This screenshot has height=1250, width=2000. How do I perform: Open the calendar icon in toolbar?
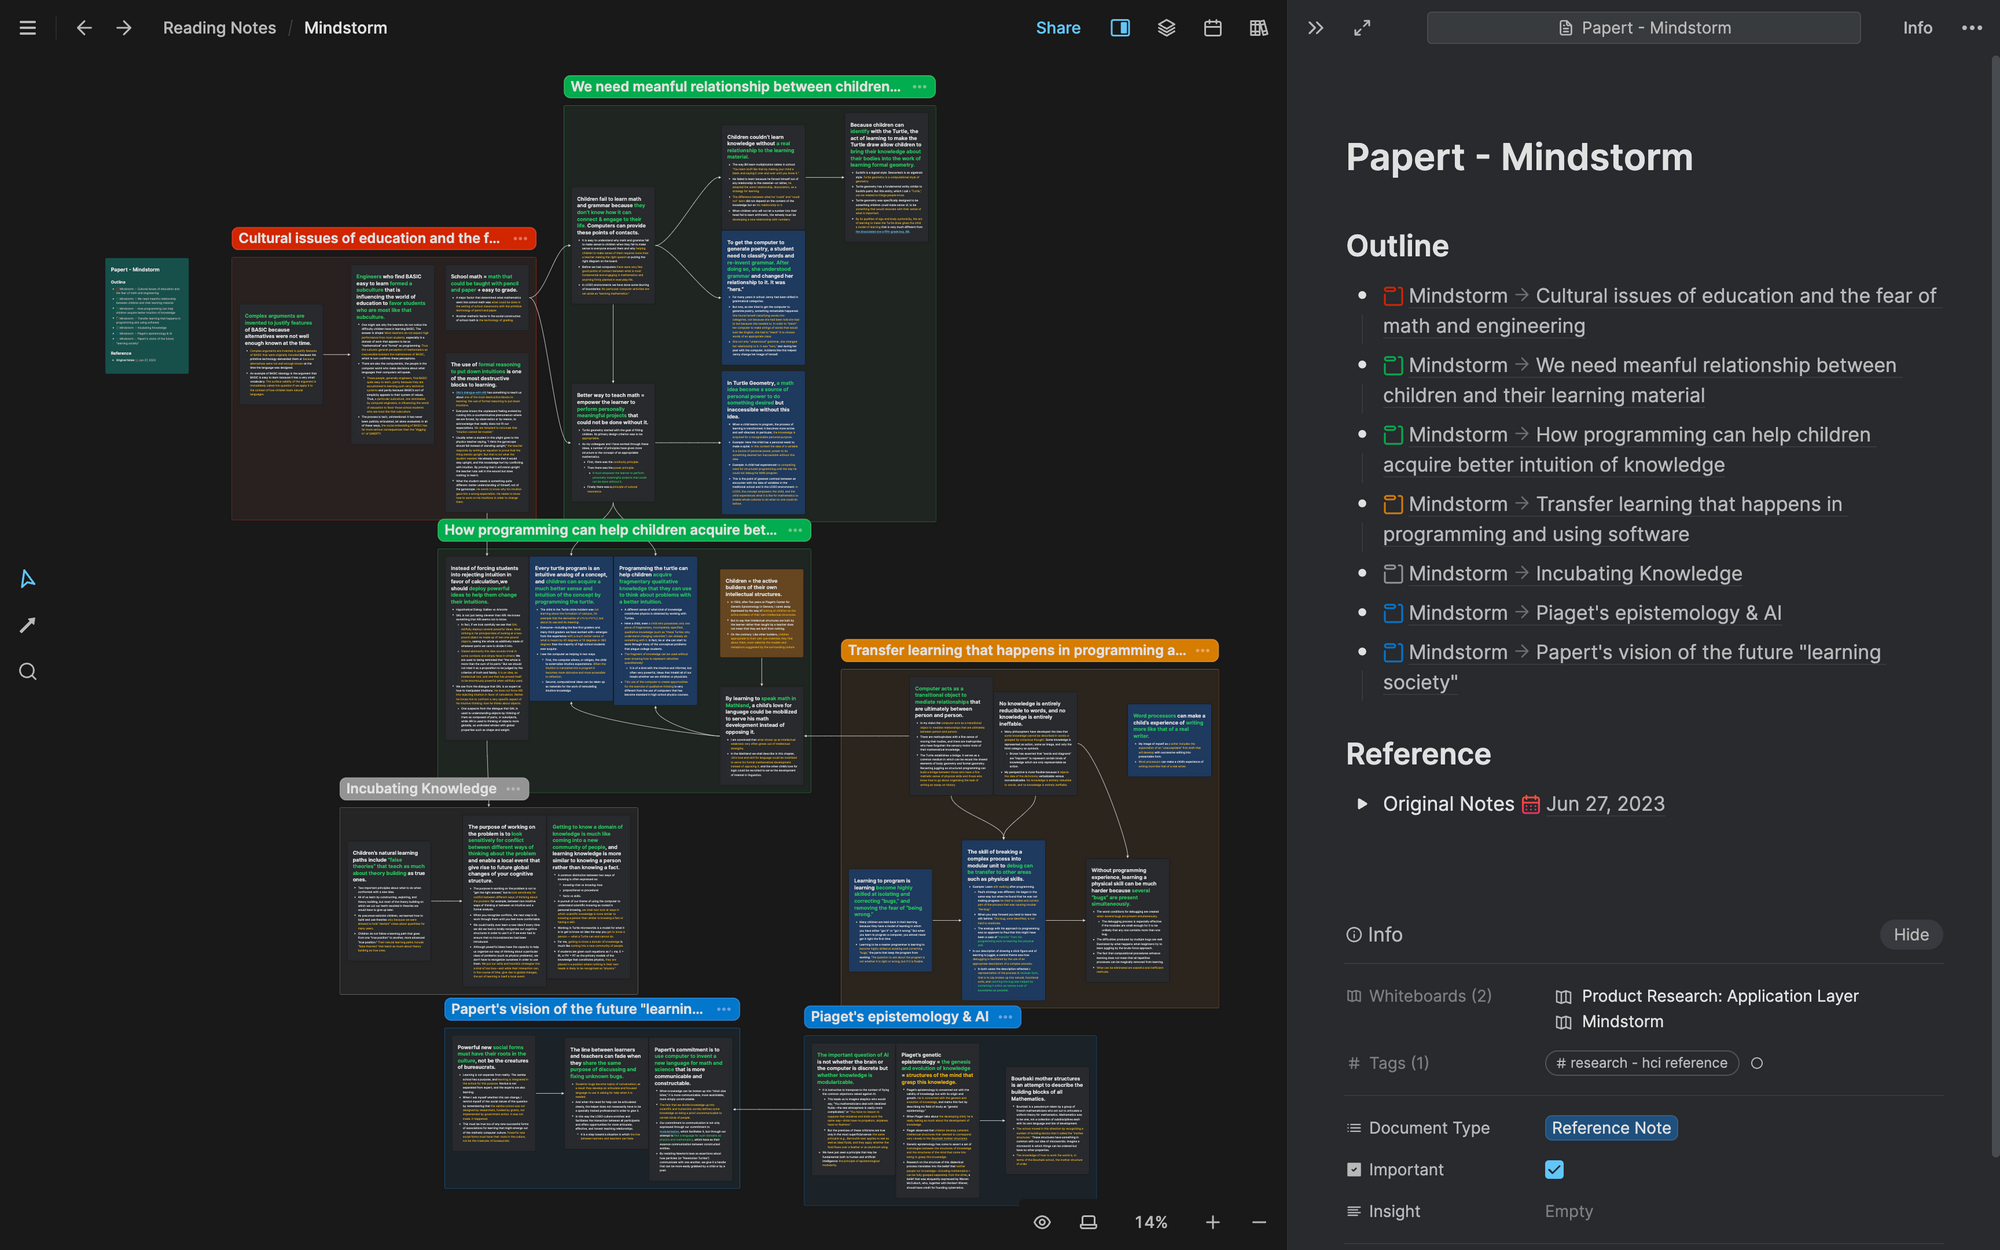pyautogui.click(x=1212, y=28)
